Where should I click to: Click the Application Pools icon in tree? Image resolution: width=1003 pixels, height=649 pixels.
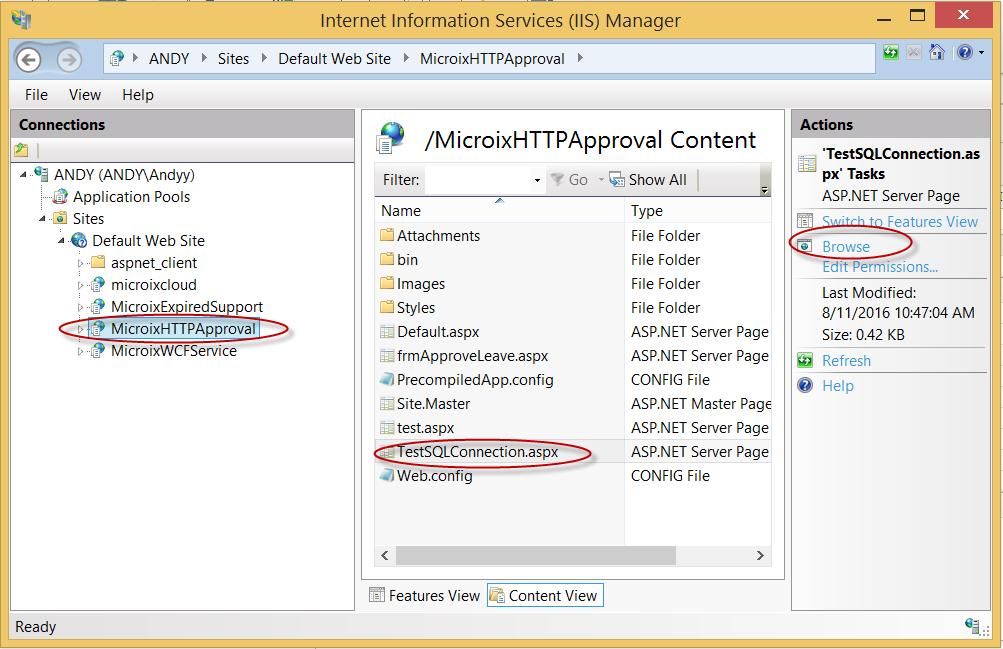60,197
